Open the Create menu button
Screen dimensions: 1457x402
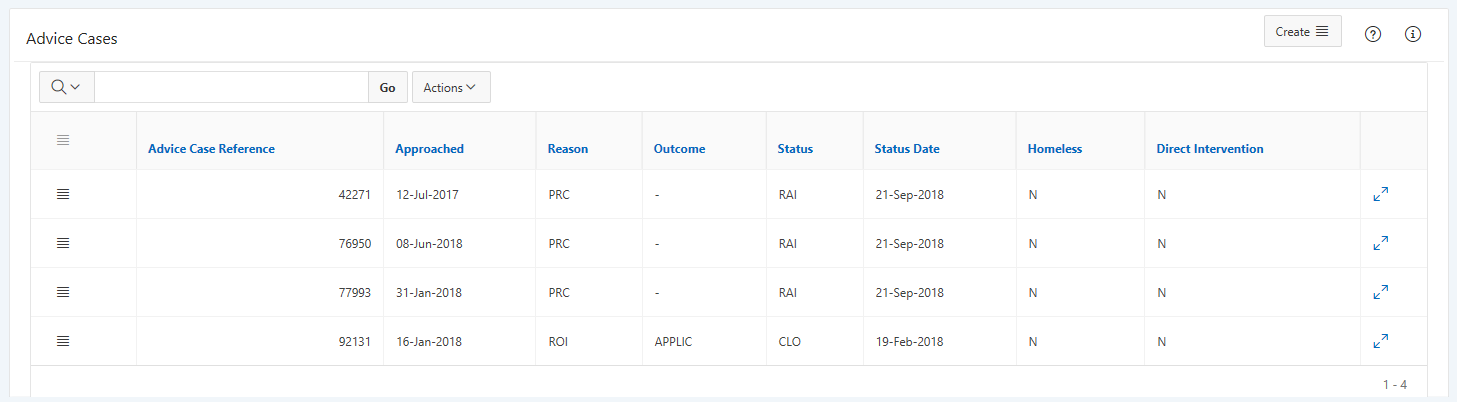pos(1302,31)
